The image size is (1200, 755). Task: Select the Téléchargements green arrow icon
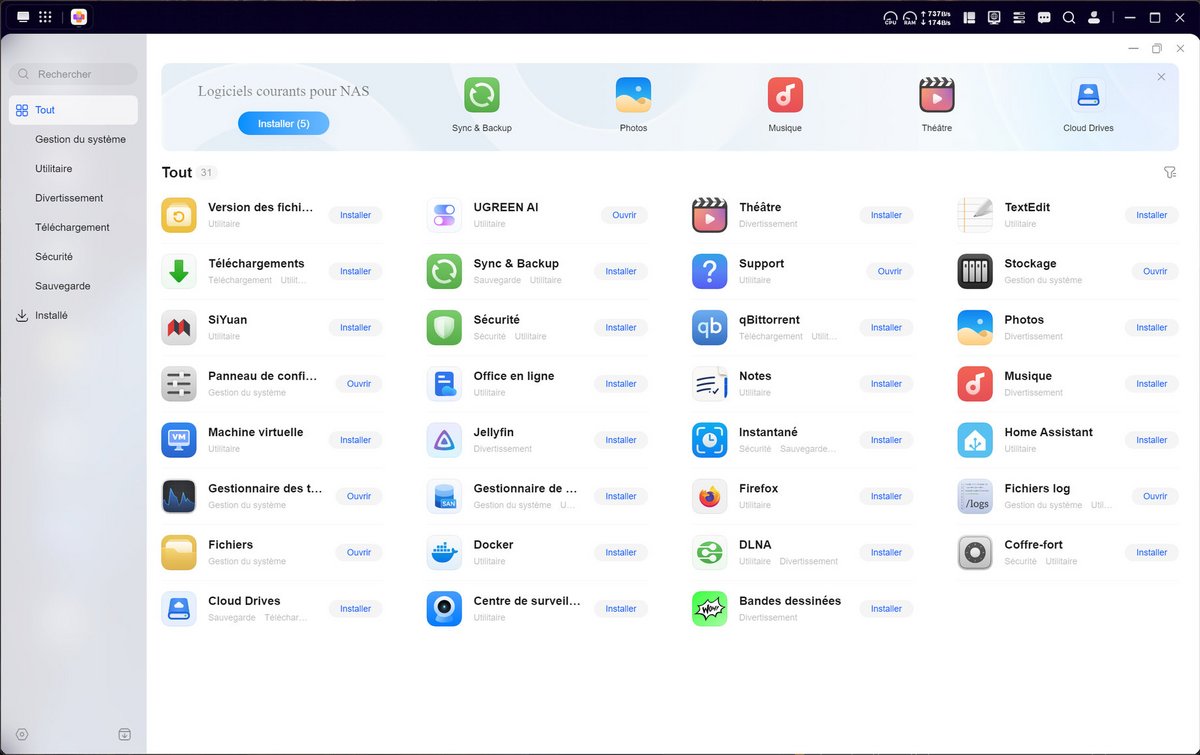[x=179, y=271]
